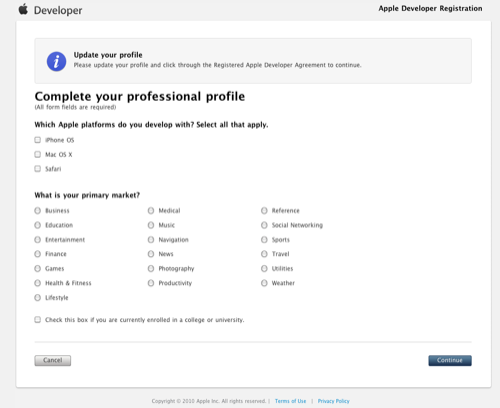Click the 'What is your primary market?' question
The height and width of the screenshot is (408, 500).
point(87,195)
